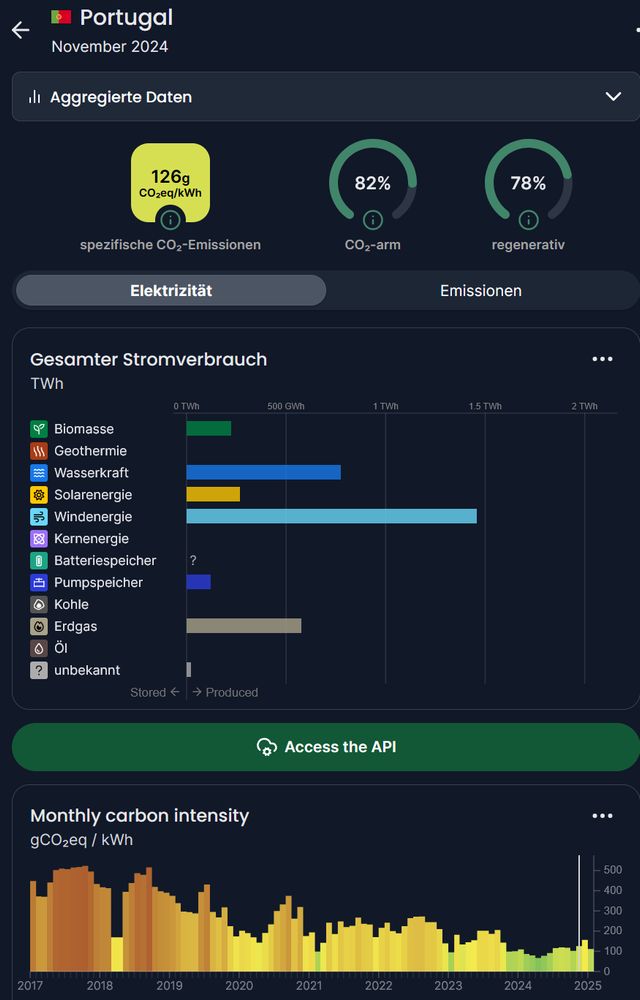Open Gesamter Stromverbrauch three-dot menu
640x1000 pixels.
click(602, 359)
